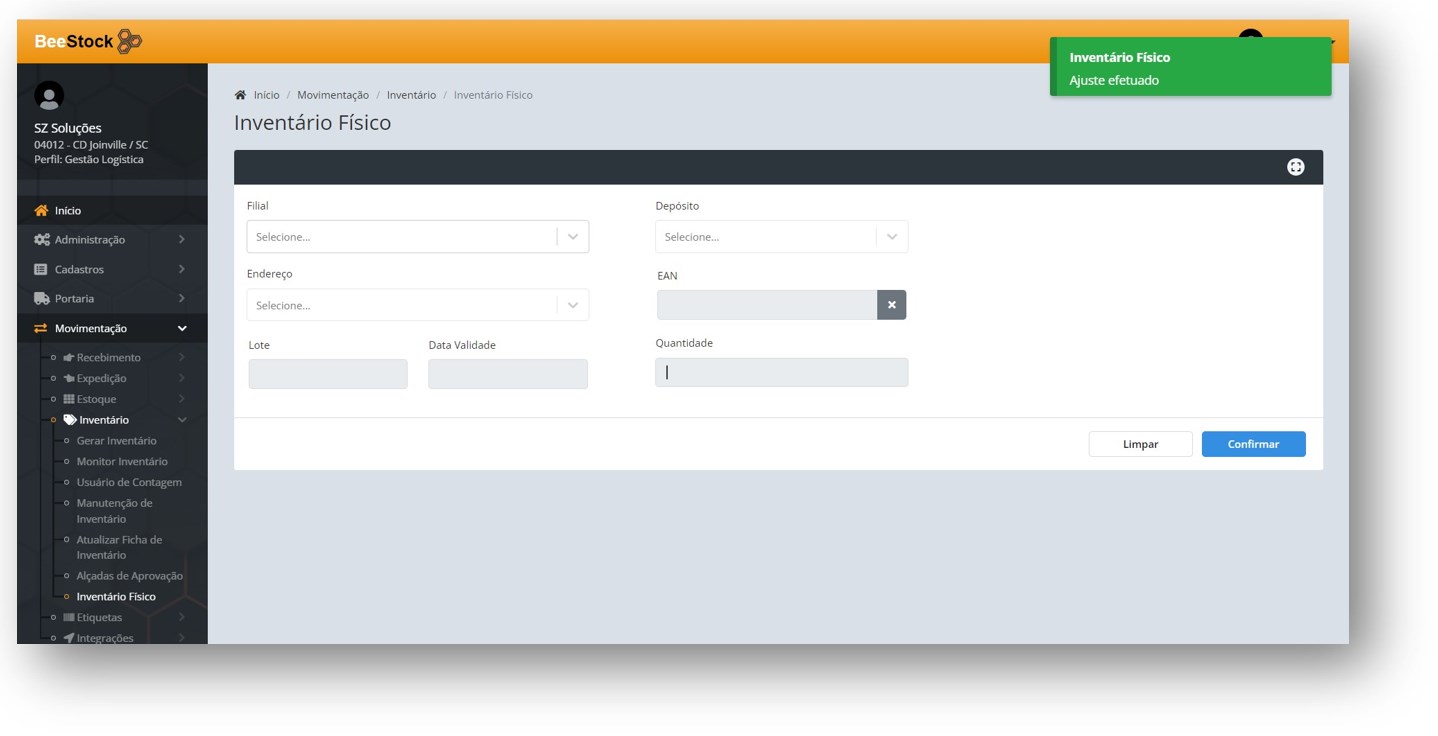Screen dimensions: 1438x736
Task: Click the home icon in breadcrumb
Action: point(240,95)
